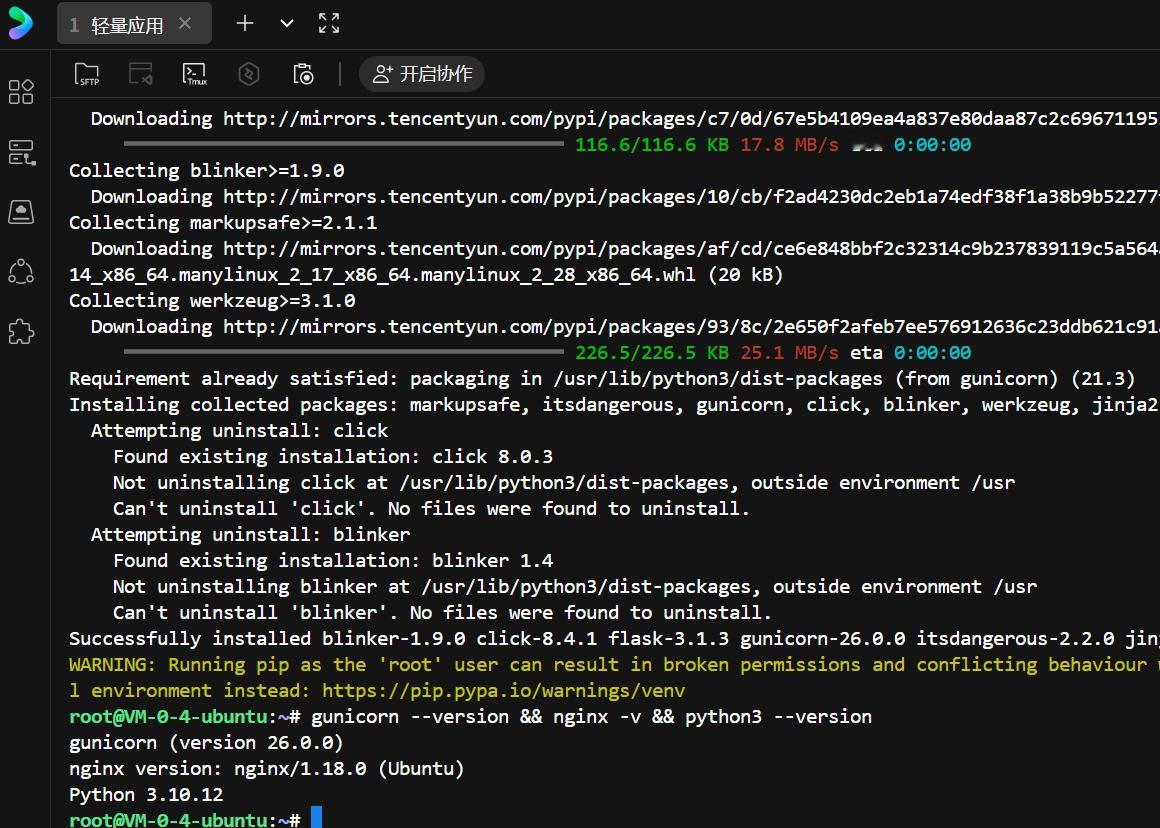1160x828 pixels.
Task: Click 'nginx version: nginx/1.18.0 (Ubuntu)' output
Action: pos(266,769)
